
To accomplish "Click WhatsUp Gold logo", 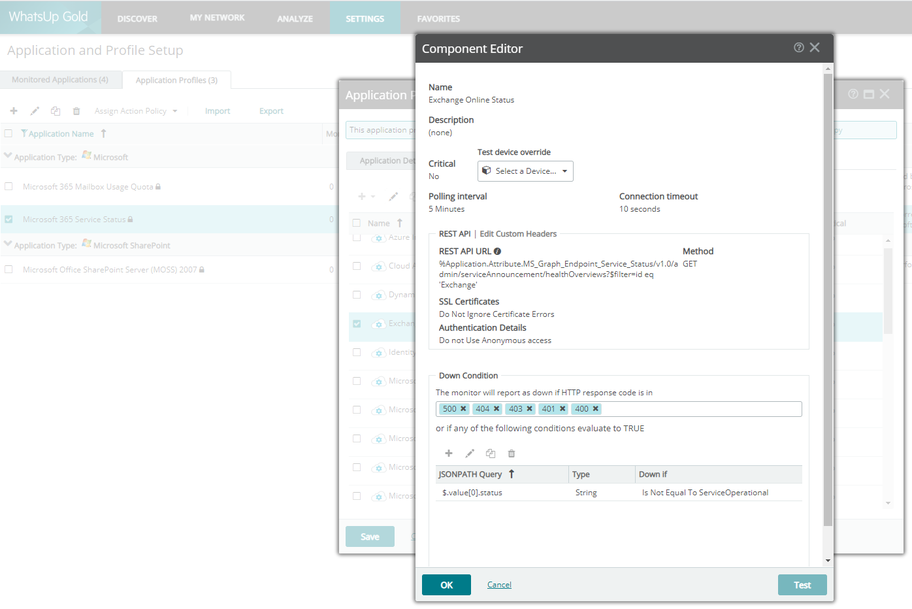I will [48, 17].
